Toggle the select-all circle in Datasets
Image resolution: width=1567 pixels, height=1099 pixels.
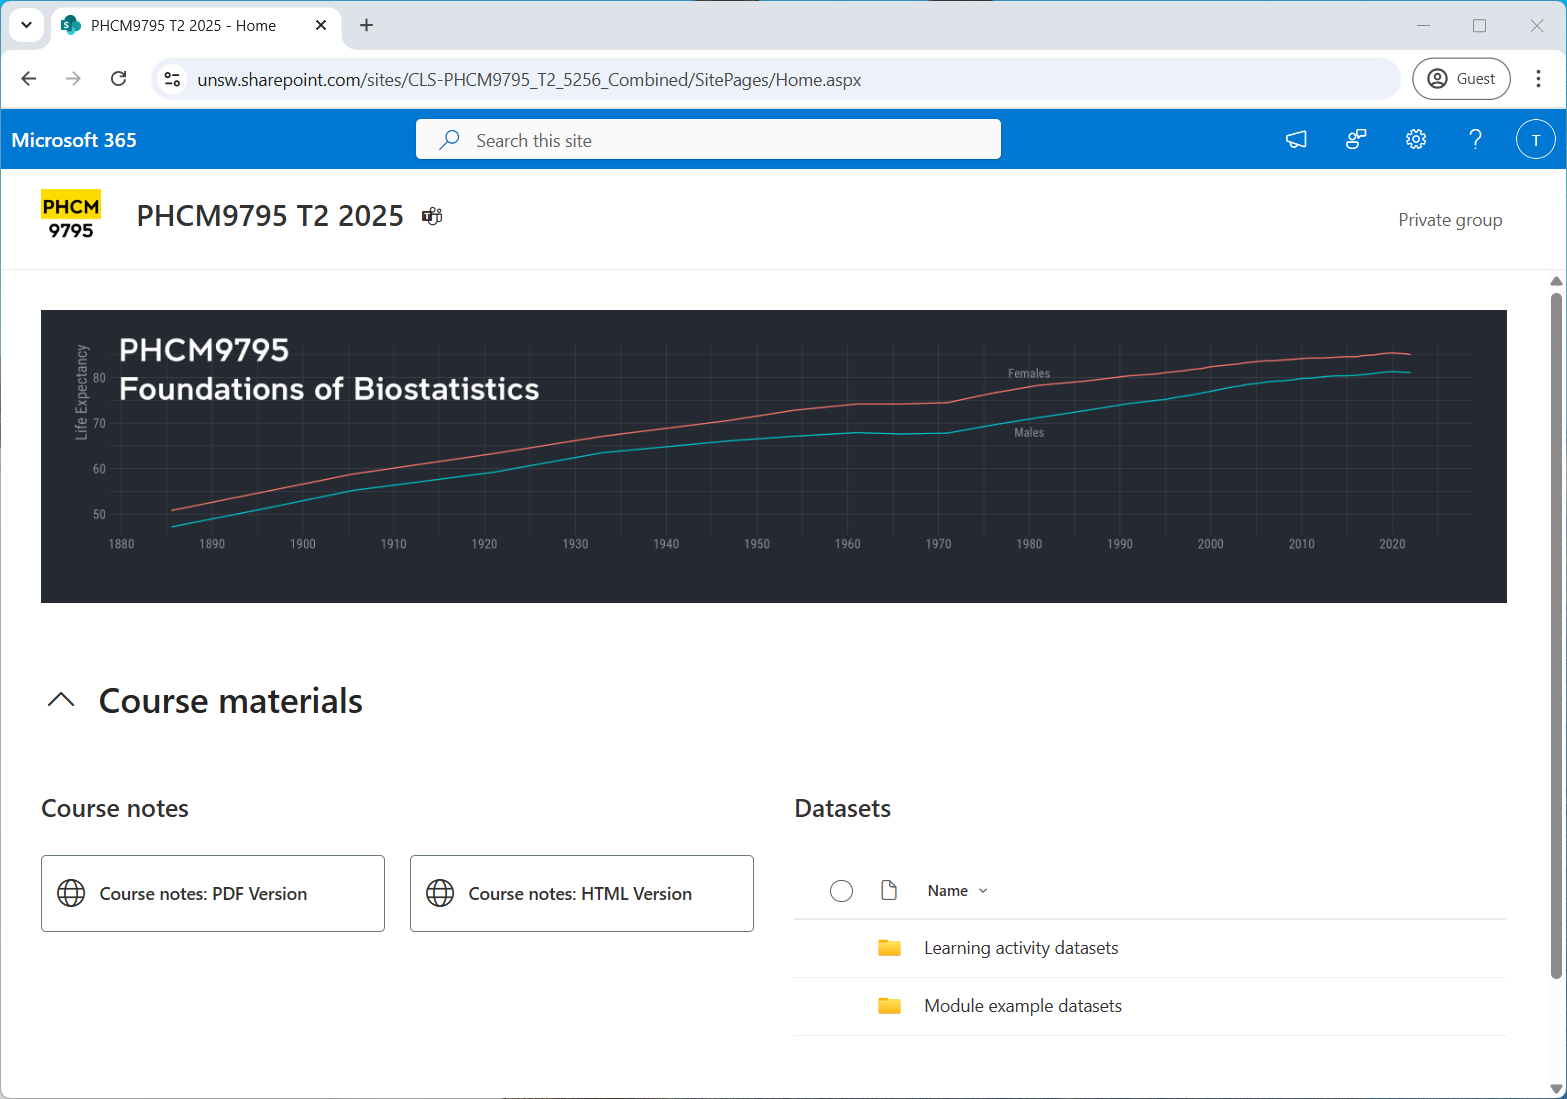[841, 891]
